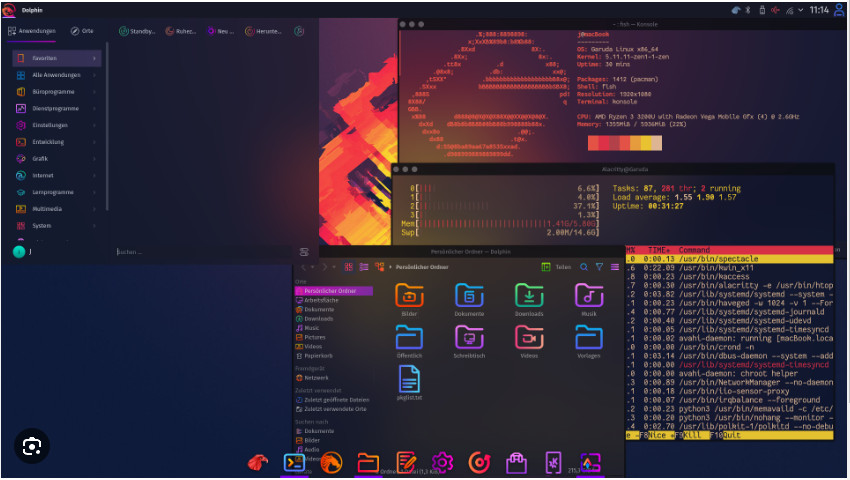
Task: Open the orange dragon browser dock icon
Action: pyautogui.click(x=331, y=463)
